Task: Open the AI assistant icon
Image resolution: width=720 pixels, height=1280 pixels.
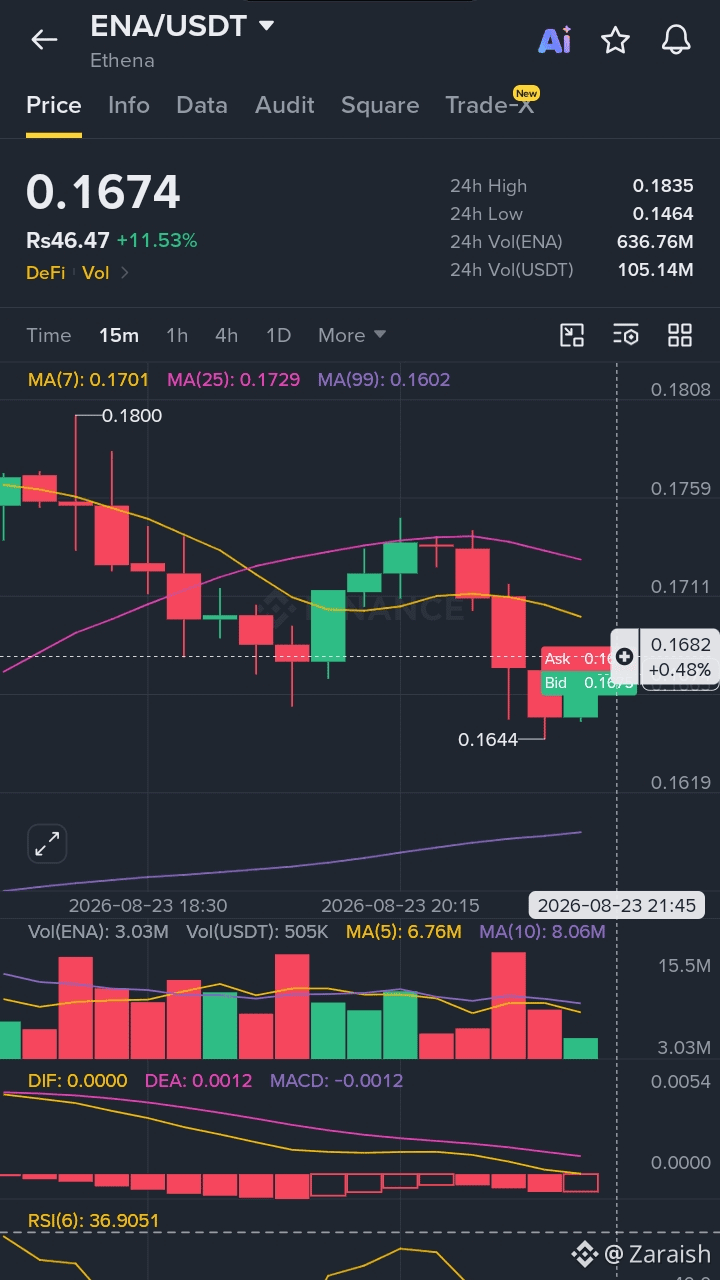Action: coord(554,40)
